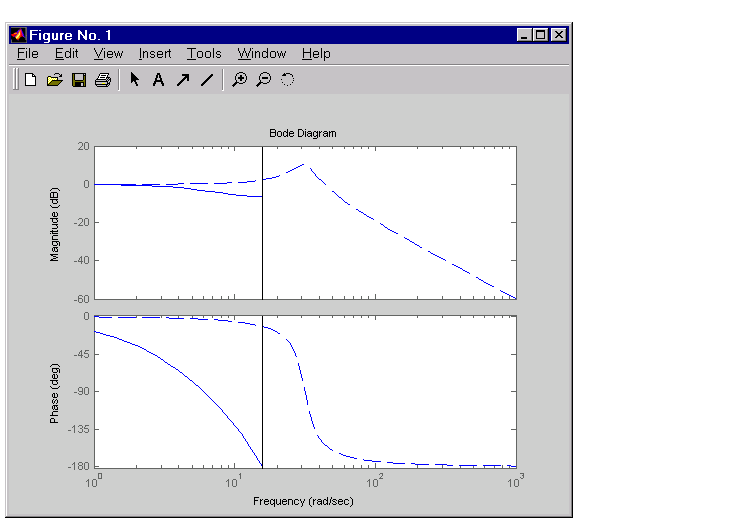Toggle the Edit Plot arrow pointer tool
The height and width of the screenshot is (524, 750).
(x=135, y=80)
